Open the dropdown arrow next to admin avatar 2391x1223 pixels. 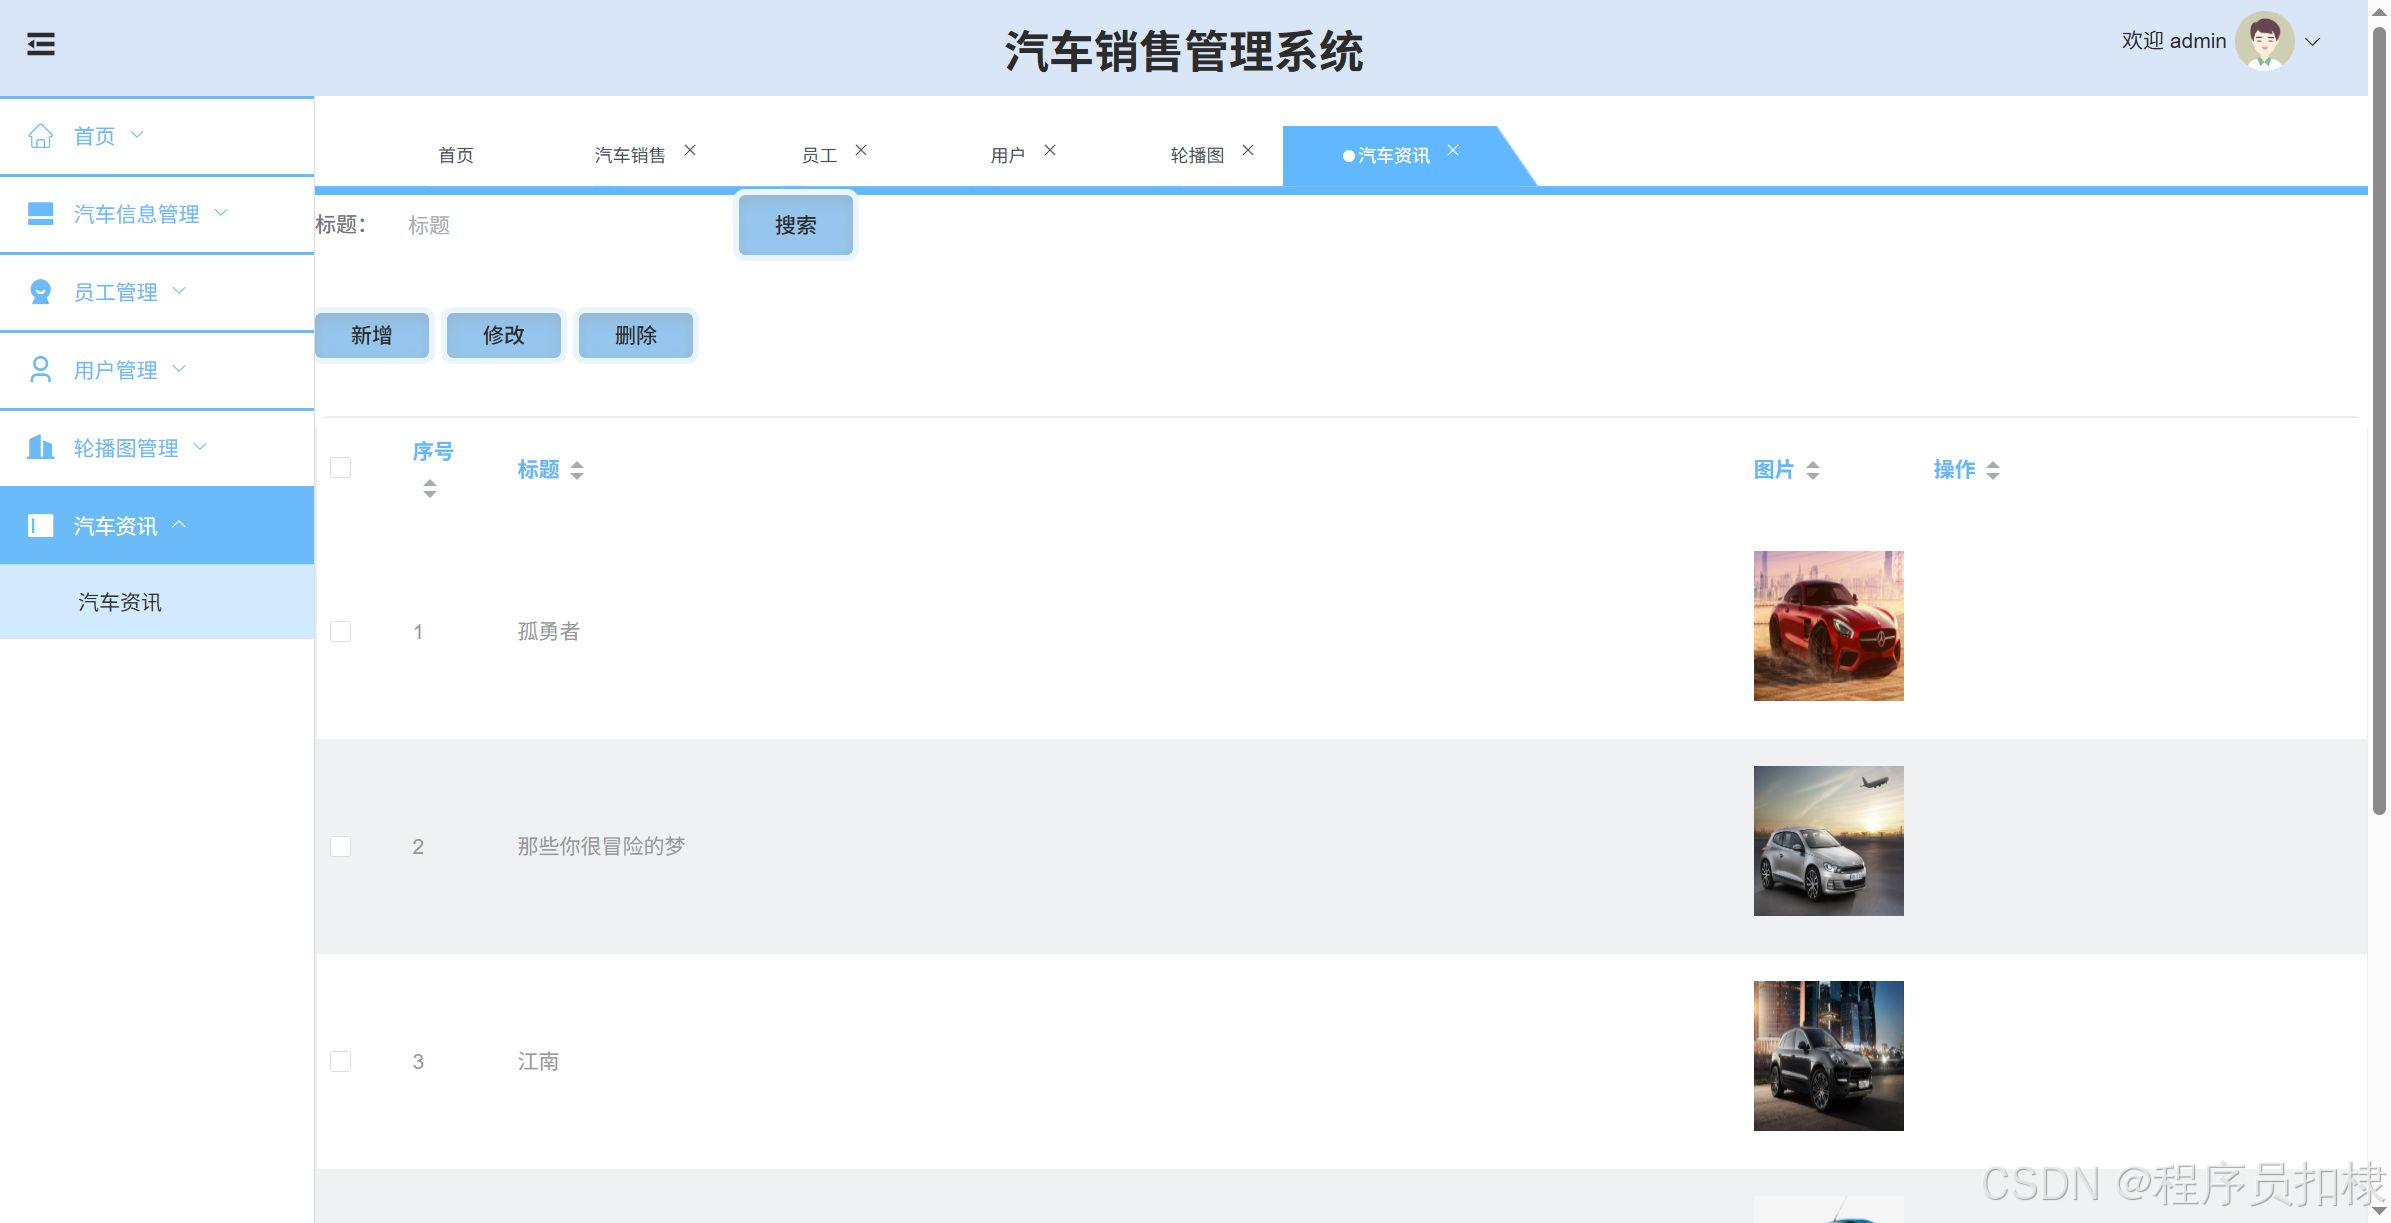pos(2313,42)
